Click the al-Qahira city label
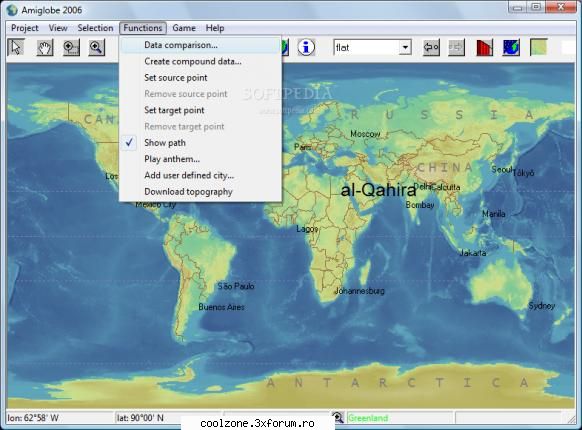 378,190
